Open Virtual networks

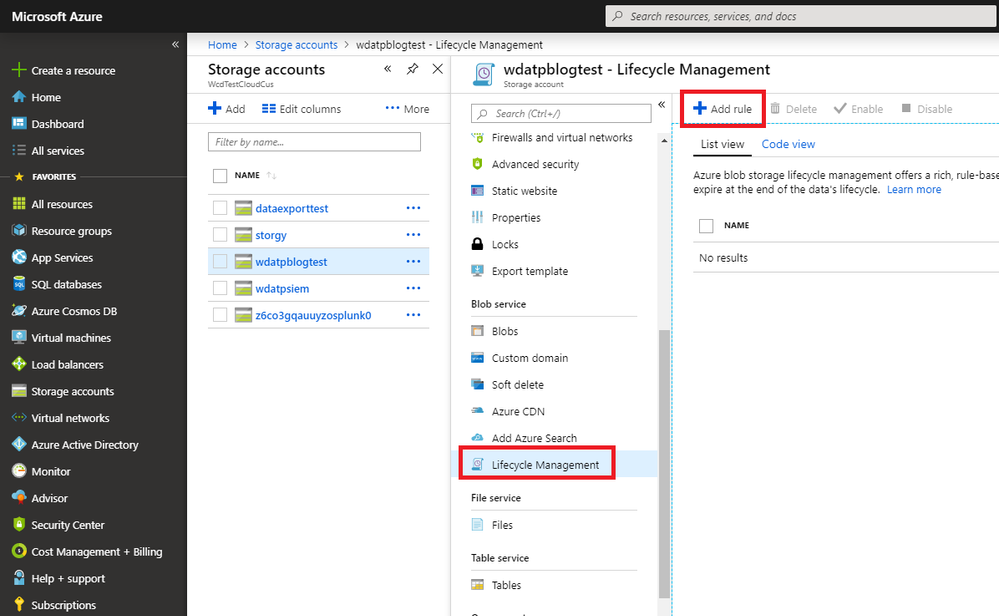(70, 419)
